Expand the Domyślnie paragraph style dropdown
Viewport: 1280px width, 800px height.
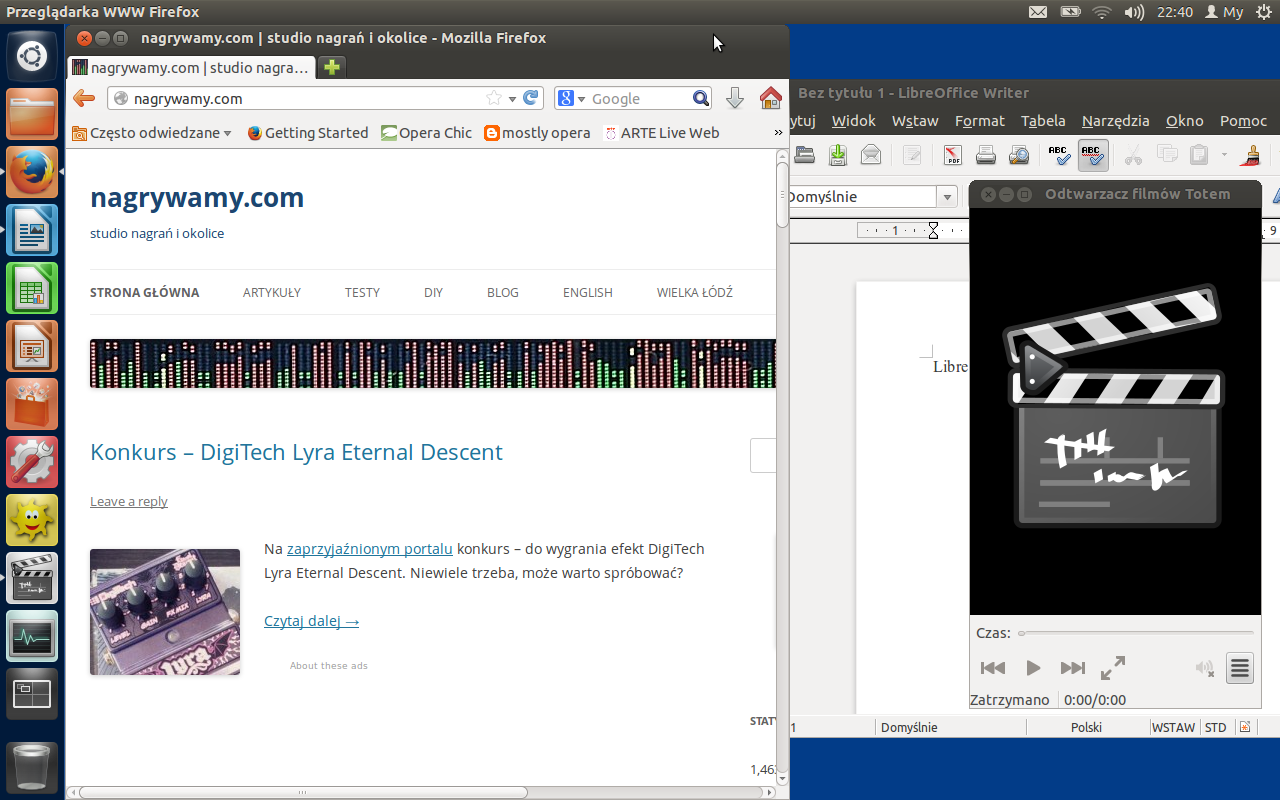947,197
